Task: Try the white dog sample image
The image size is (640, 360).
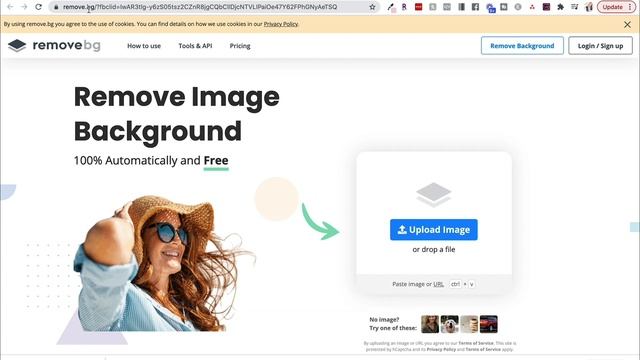Action: (x=449, y=324)
